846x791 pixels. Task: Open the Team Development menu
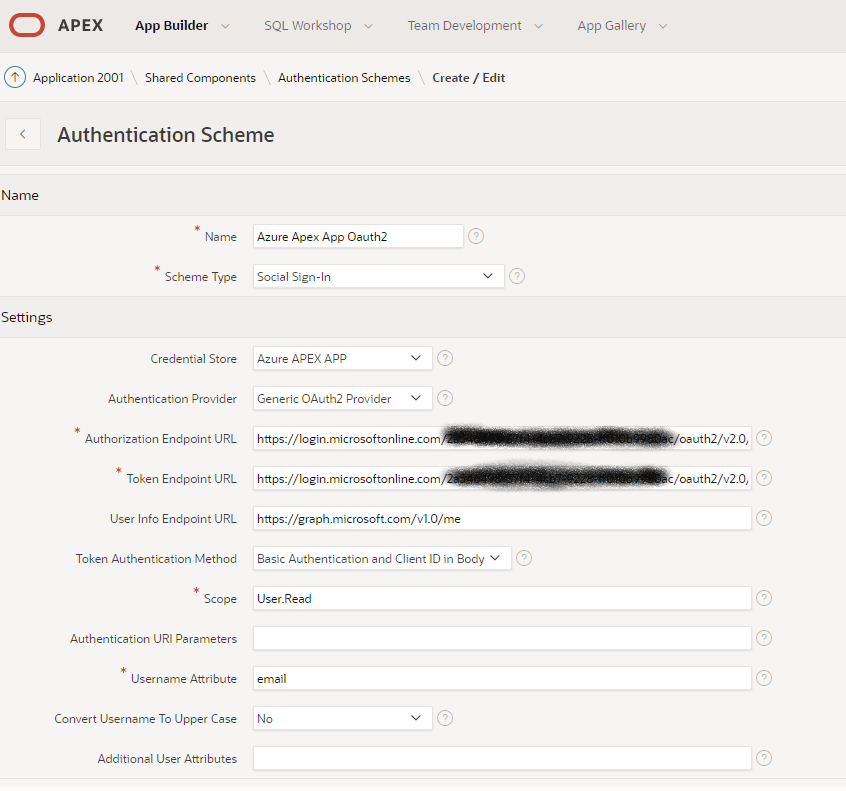(475, 26)
